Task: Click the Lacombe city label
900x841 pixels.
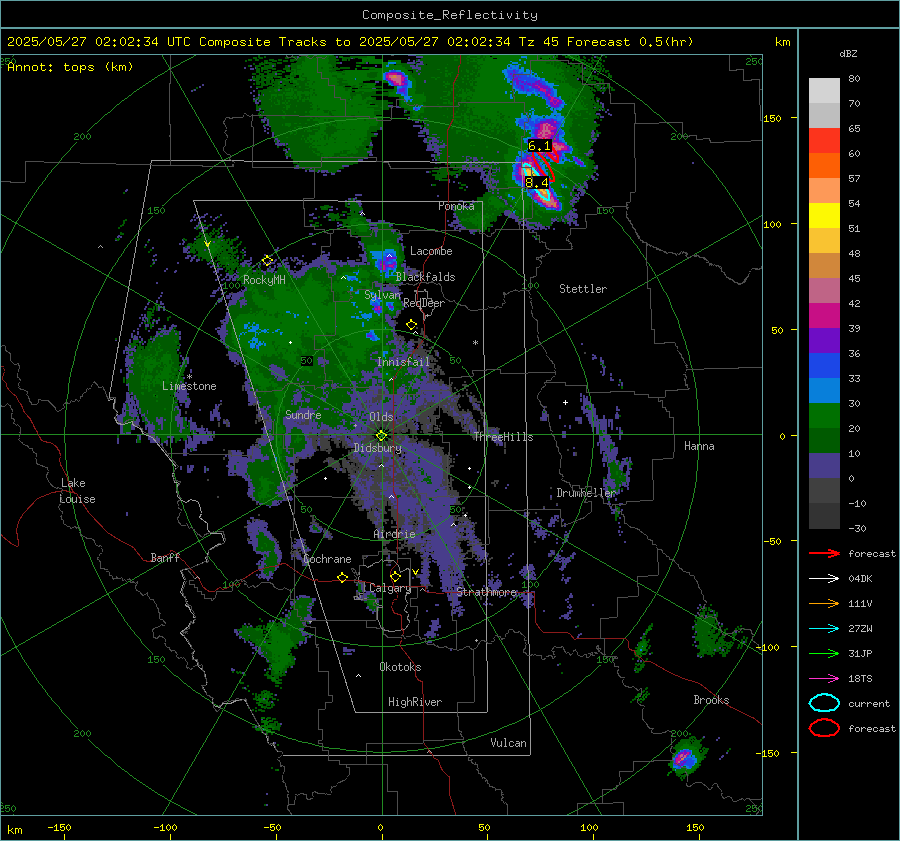Action: 431,251
